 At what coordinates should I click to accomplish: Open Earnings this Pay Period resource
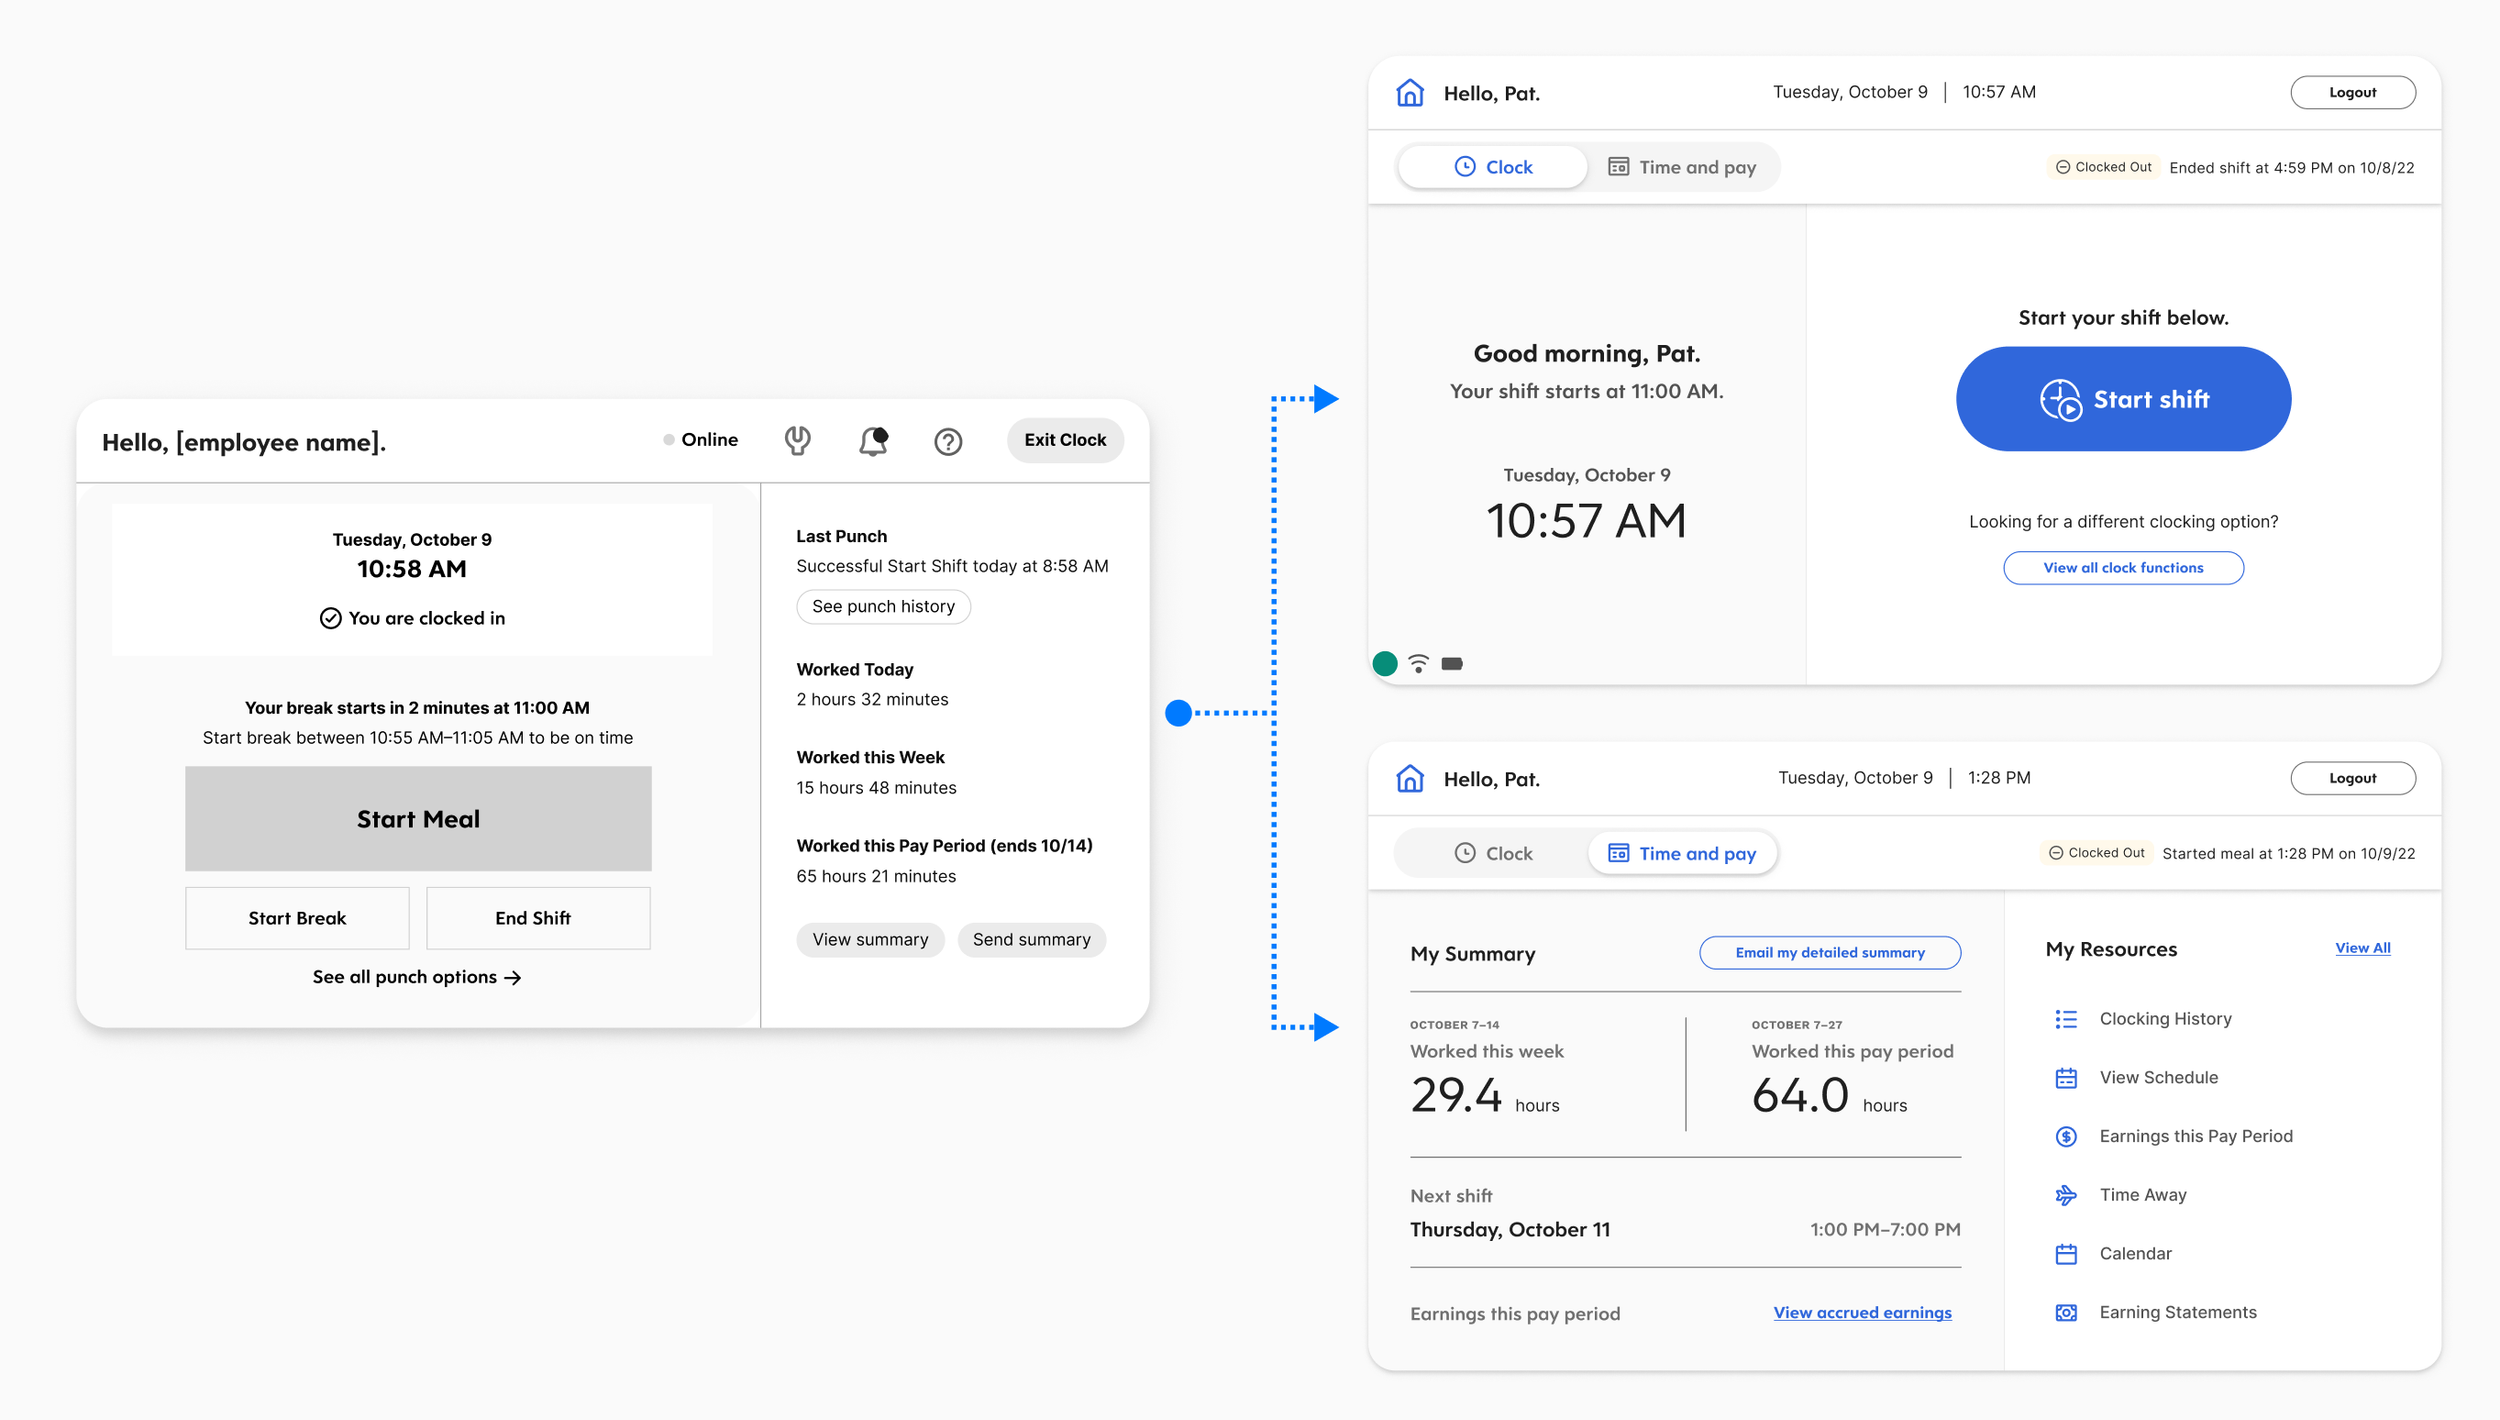(2195, 1137)
